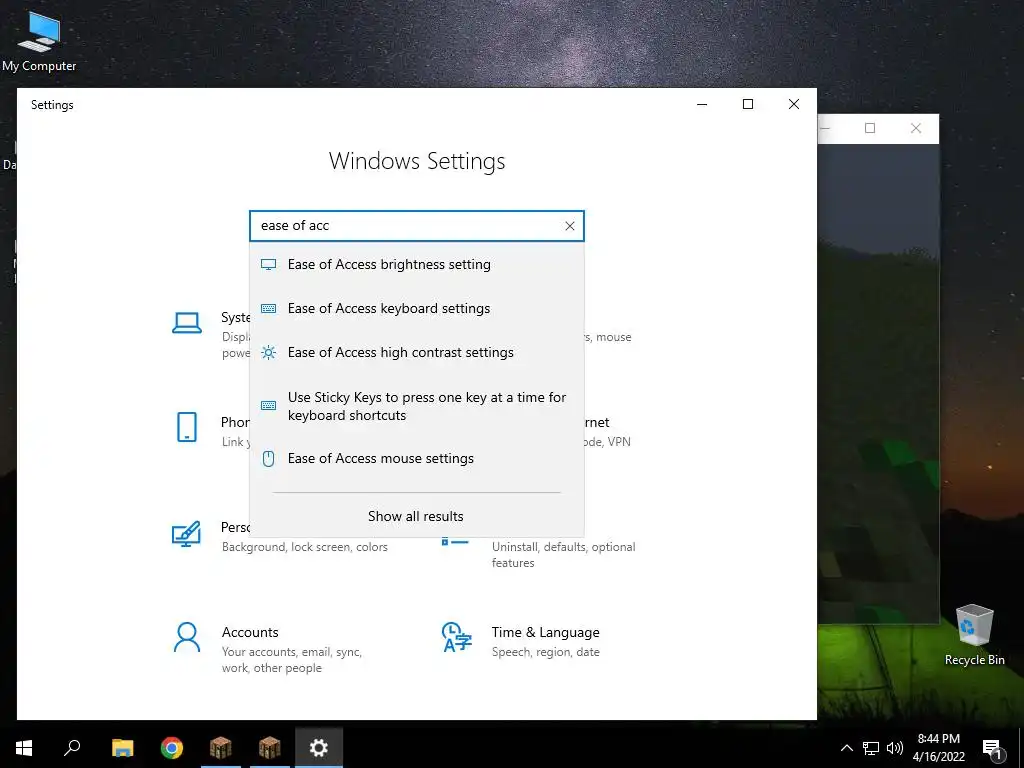Open the Time & Language icon

456,637
